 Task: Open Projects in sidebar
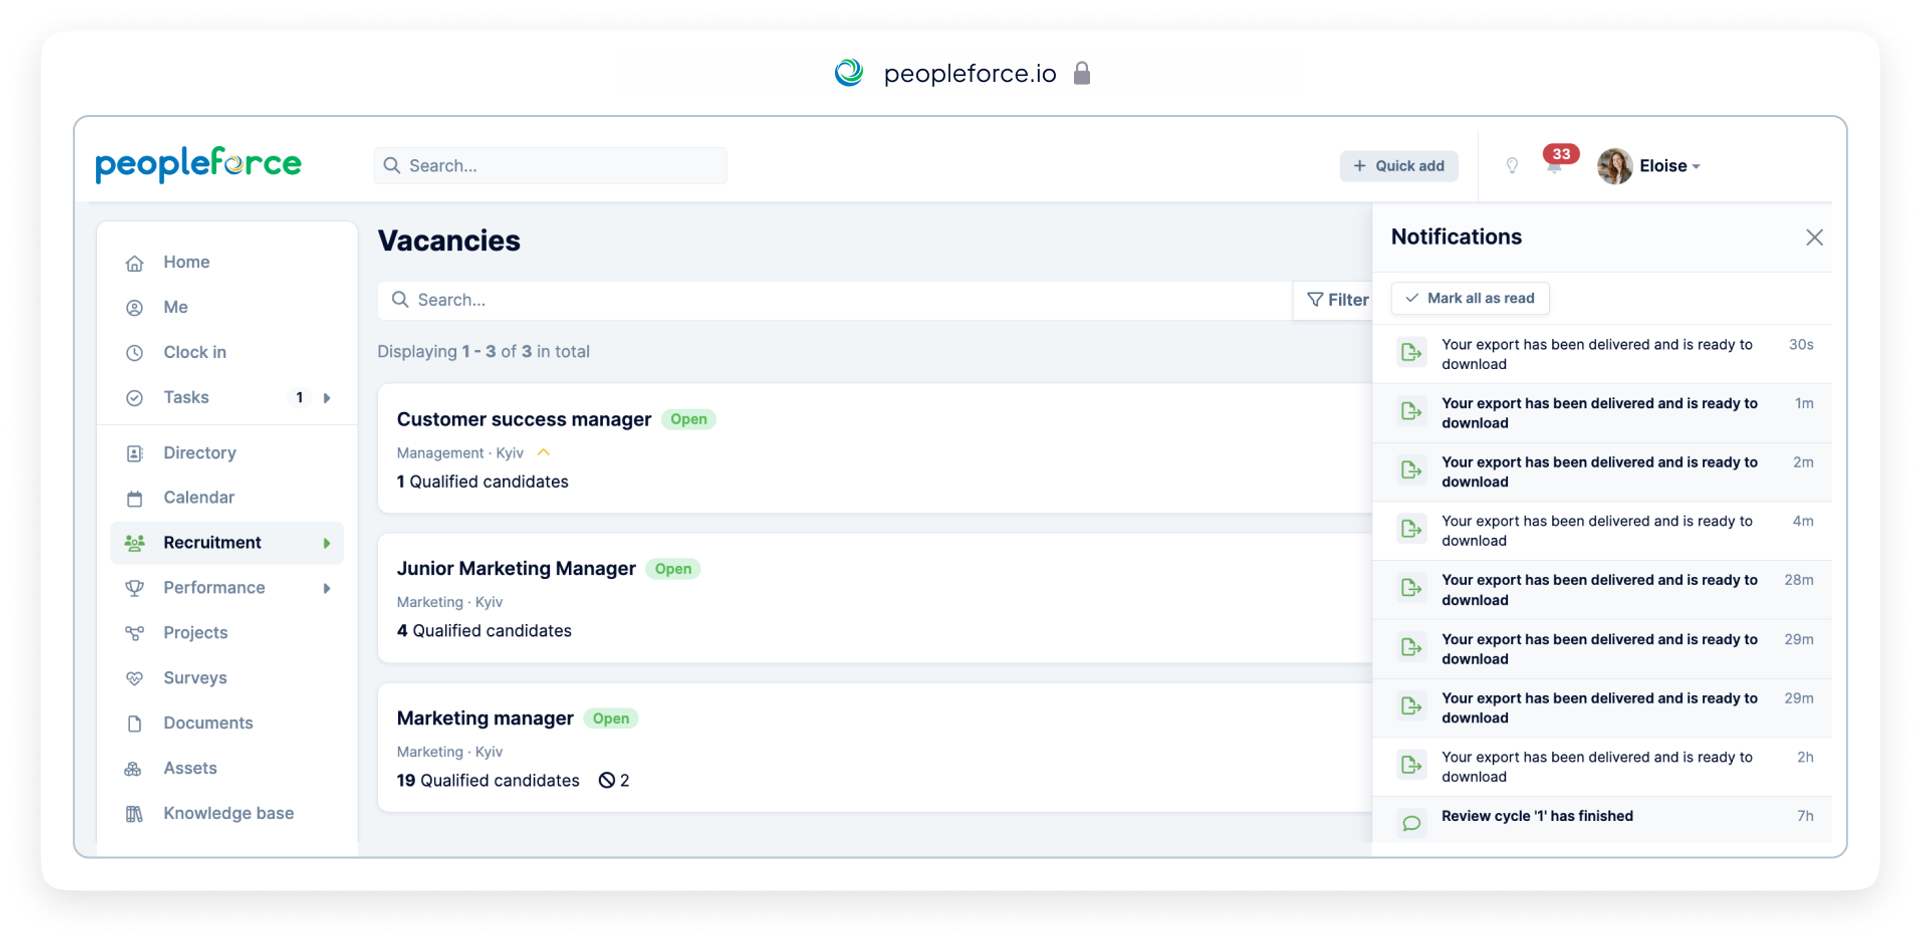[x=195, y=632]
